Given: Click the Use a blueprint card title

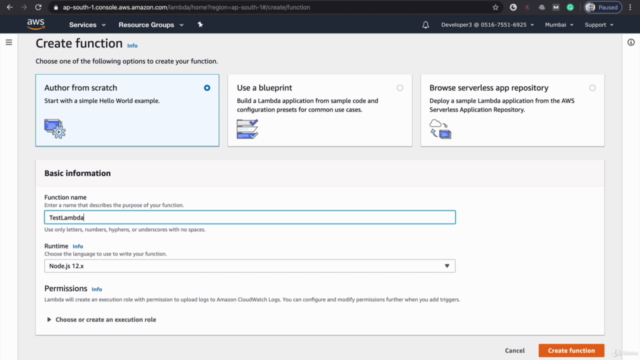Looking at the screenshot, I should pos(264,88).
